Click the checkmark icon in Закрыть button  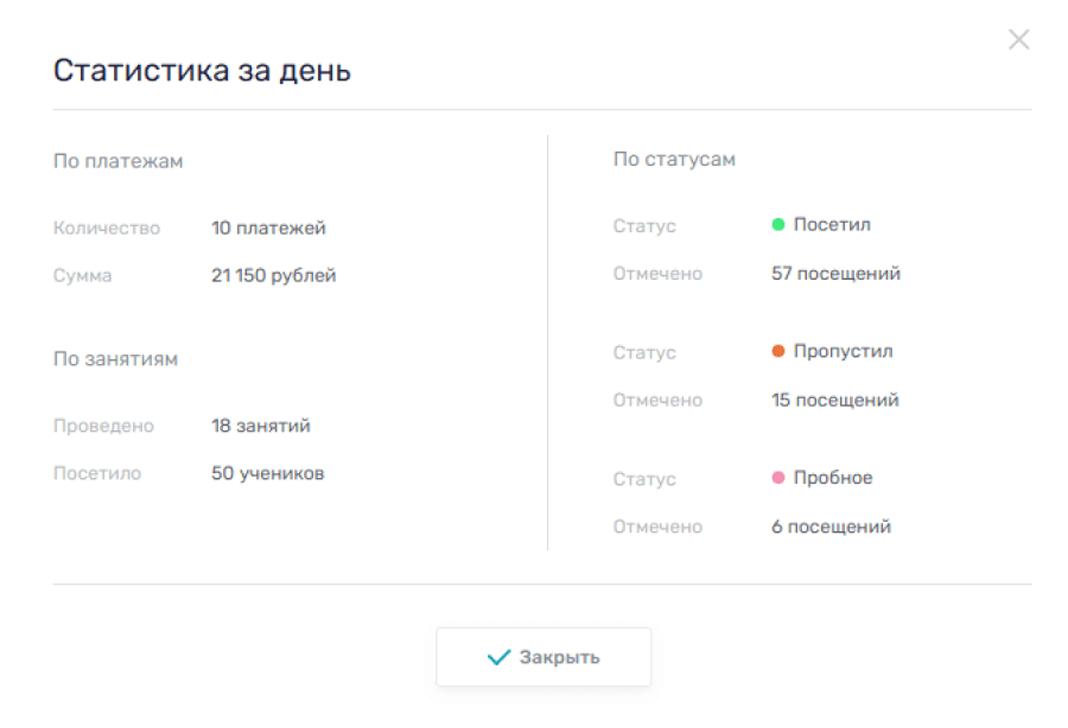point(498,657)
